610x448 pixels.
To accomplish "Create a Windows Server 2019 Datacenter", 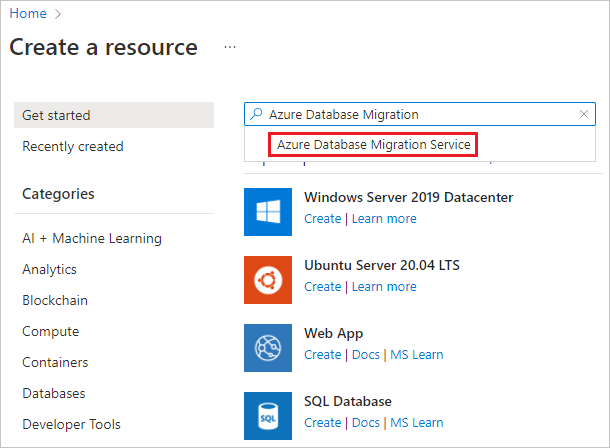I will pos(322,219).
